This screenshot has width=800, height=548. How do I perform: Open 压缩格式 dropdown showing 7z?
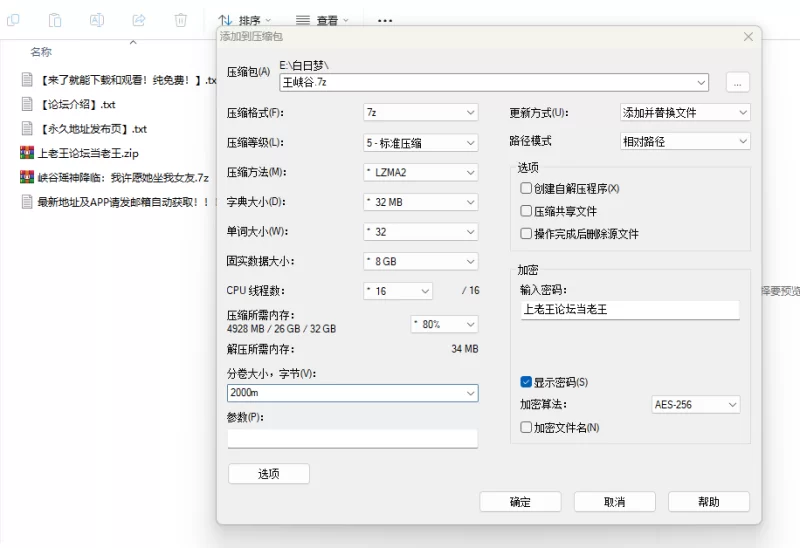[421, 112]
